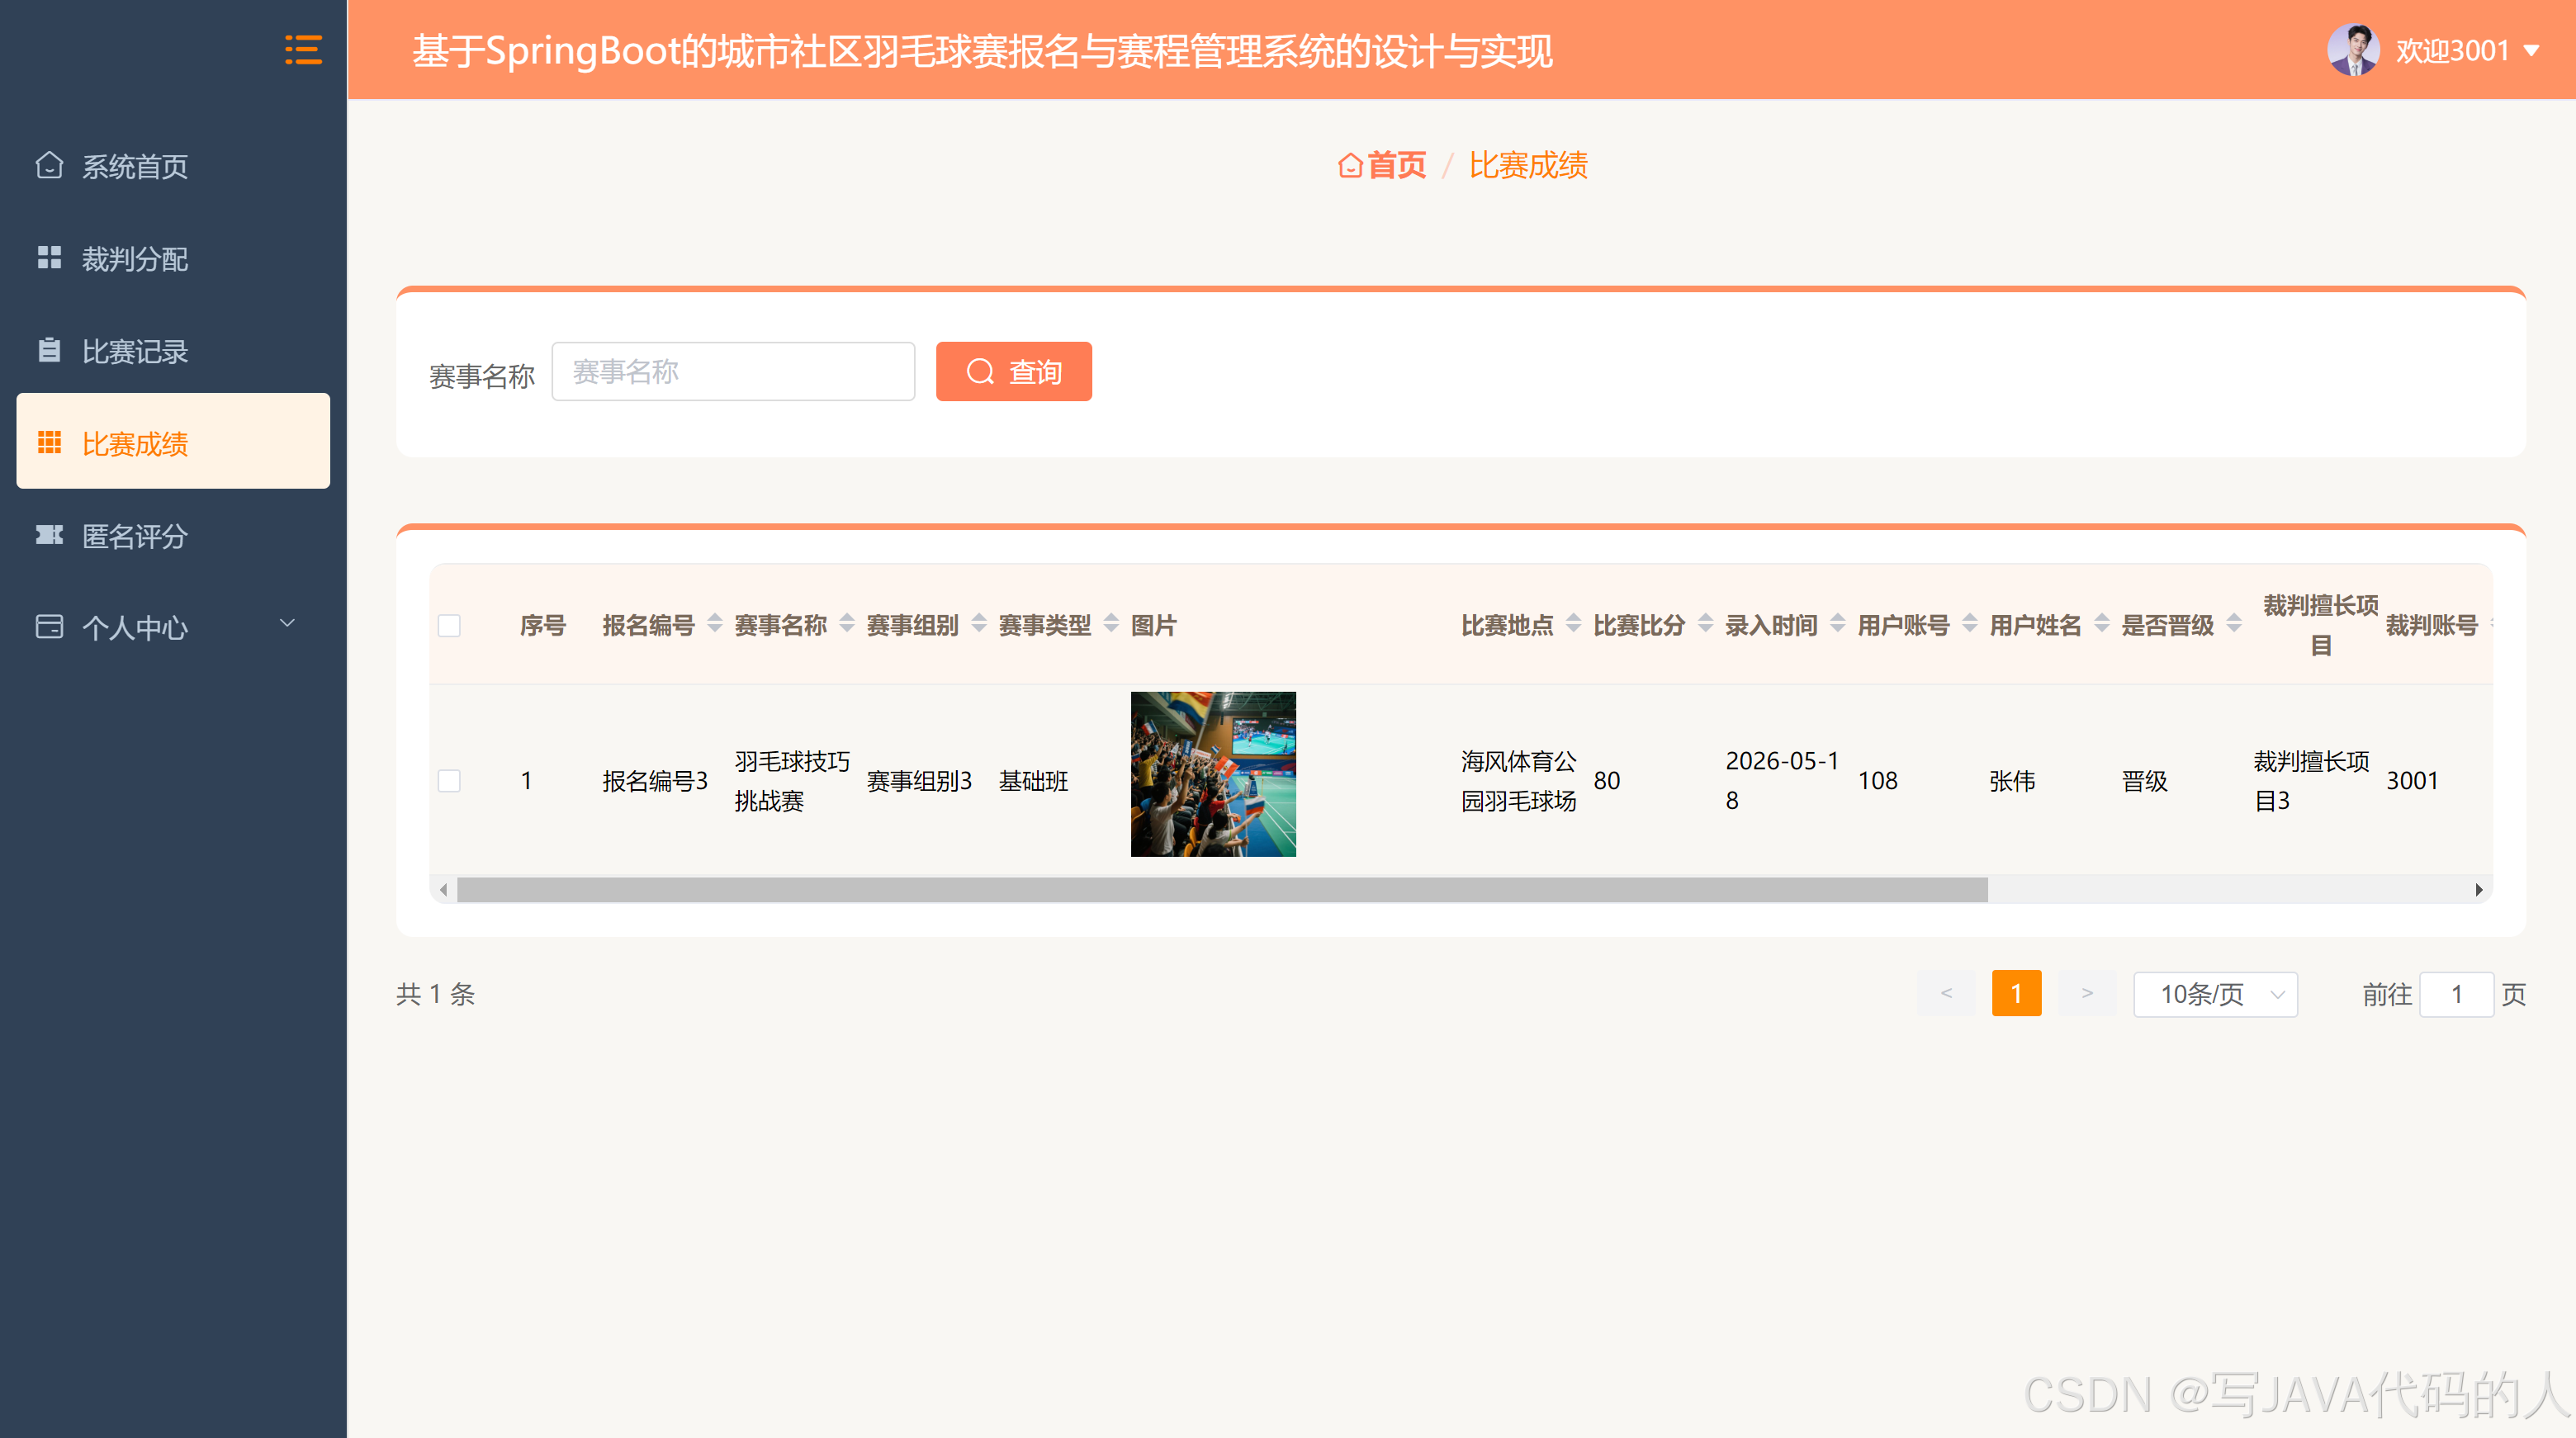
Task: Click the 海风体育公园羽毛球场 cell
Action: click(1518, 781)
